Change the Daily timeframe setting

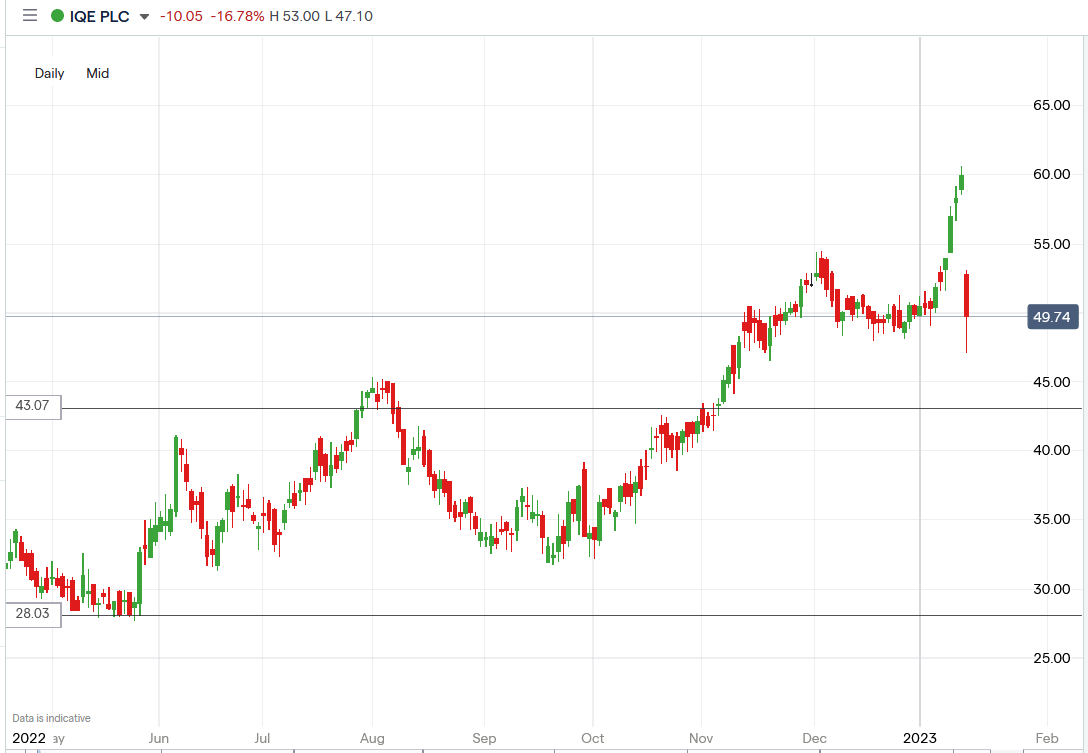click(x=49, y=73)
